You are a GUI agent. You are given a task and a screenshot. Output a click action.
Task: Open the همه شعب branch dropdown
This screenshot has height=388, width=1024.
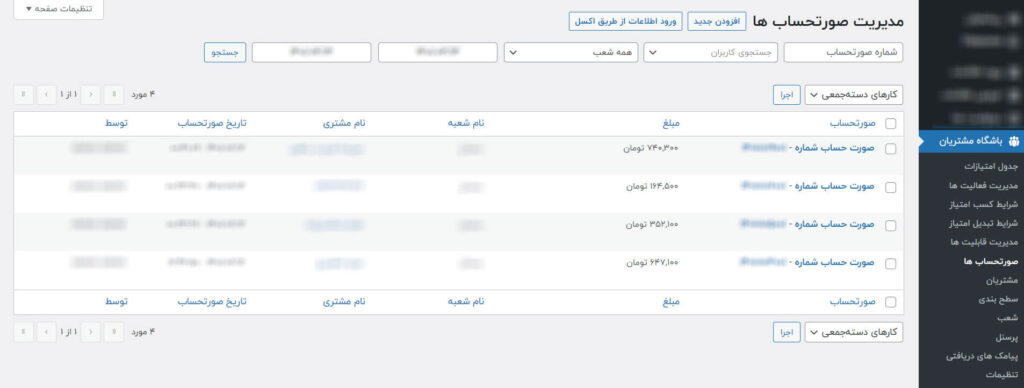pyautogui.click(x=571, y=52)
